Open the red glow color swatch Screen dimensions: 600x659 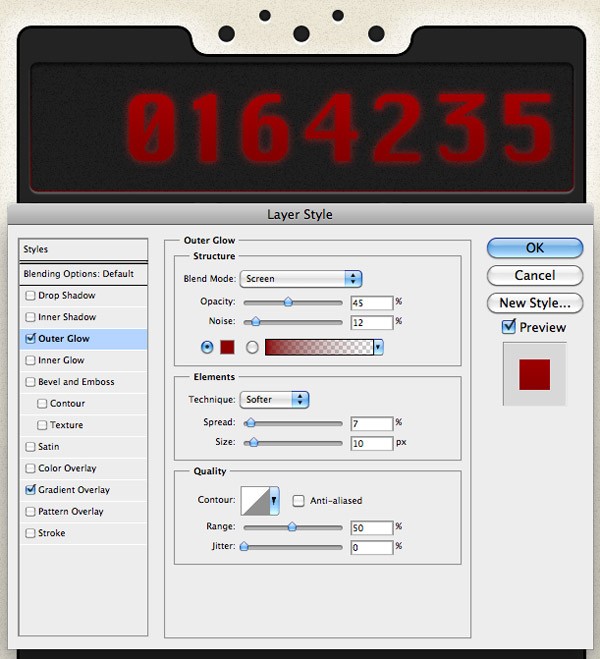[x=227, y=347]
